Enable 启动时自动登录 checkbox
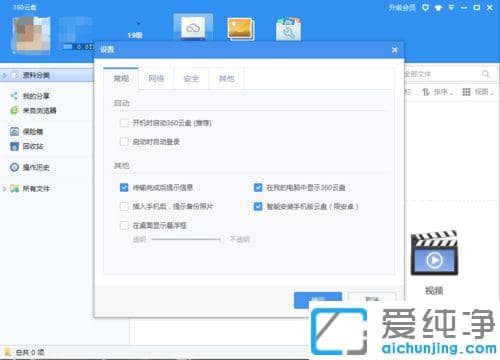Screen dimensions: 500x360 pyautogui.click(x=124, y=142)
